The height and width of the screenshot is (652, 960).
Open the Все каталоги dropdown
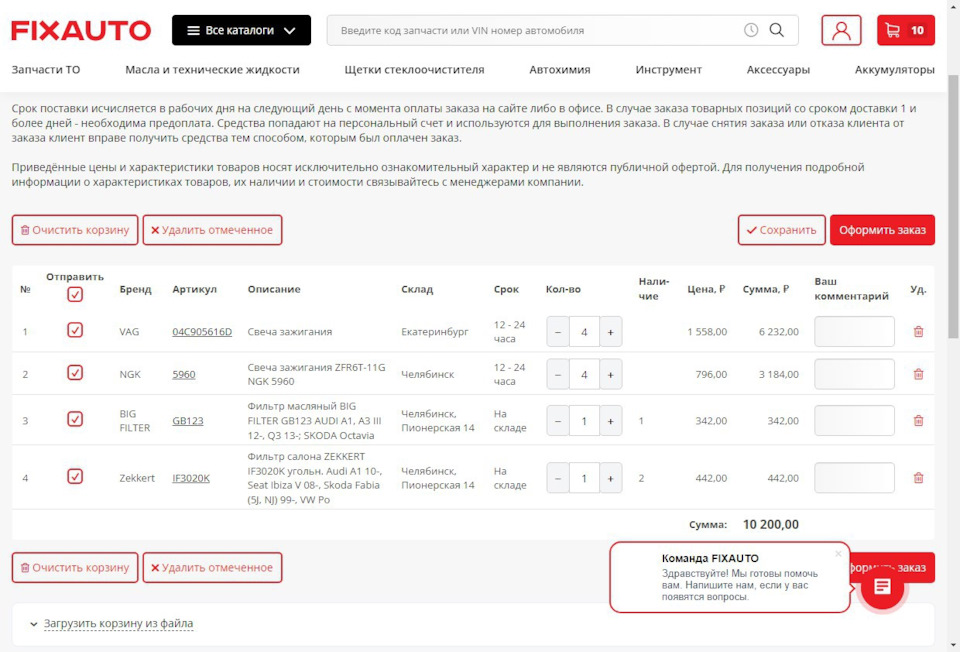coord(241,31)
